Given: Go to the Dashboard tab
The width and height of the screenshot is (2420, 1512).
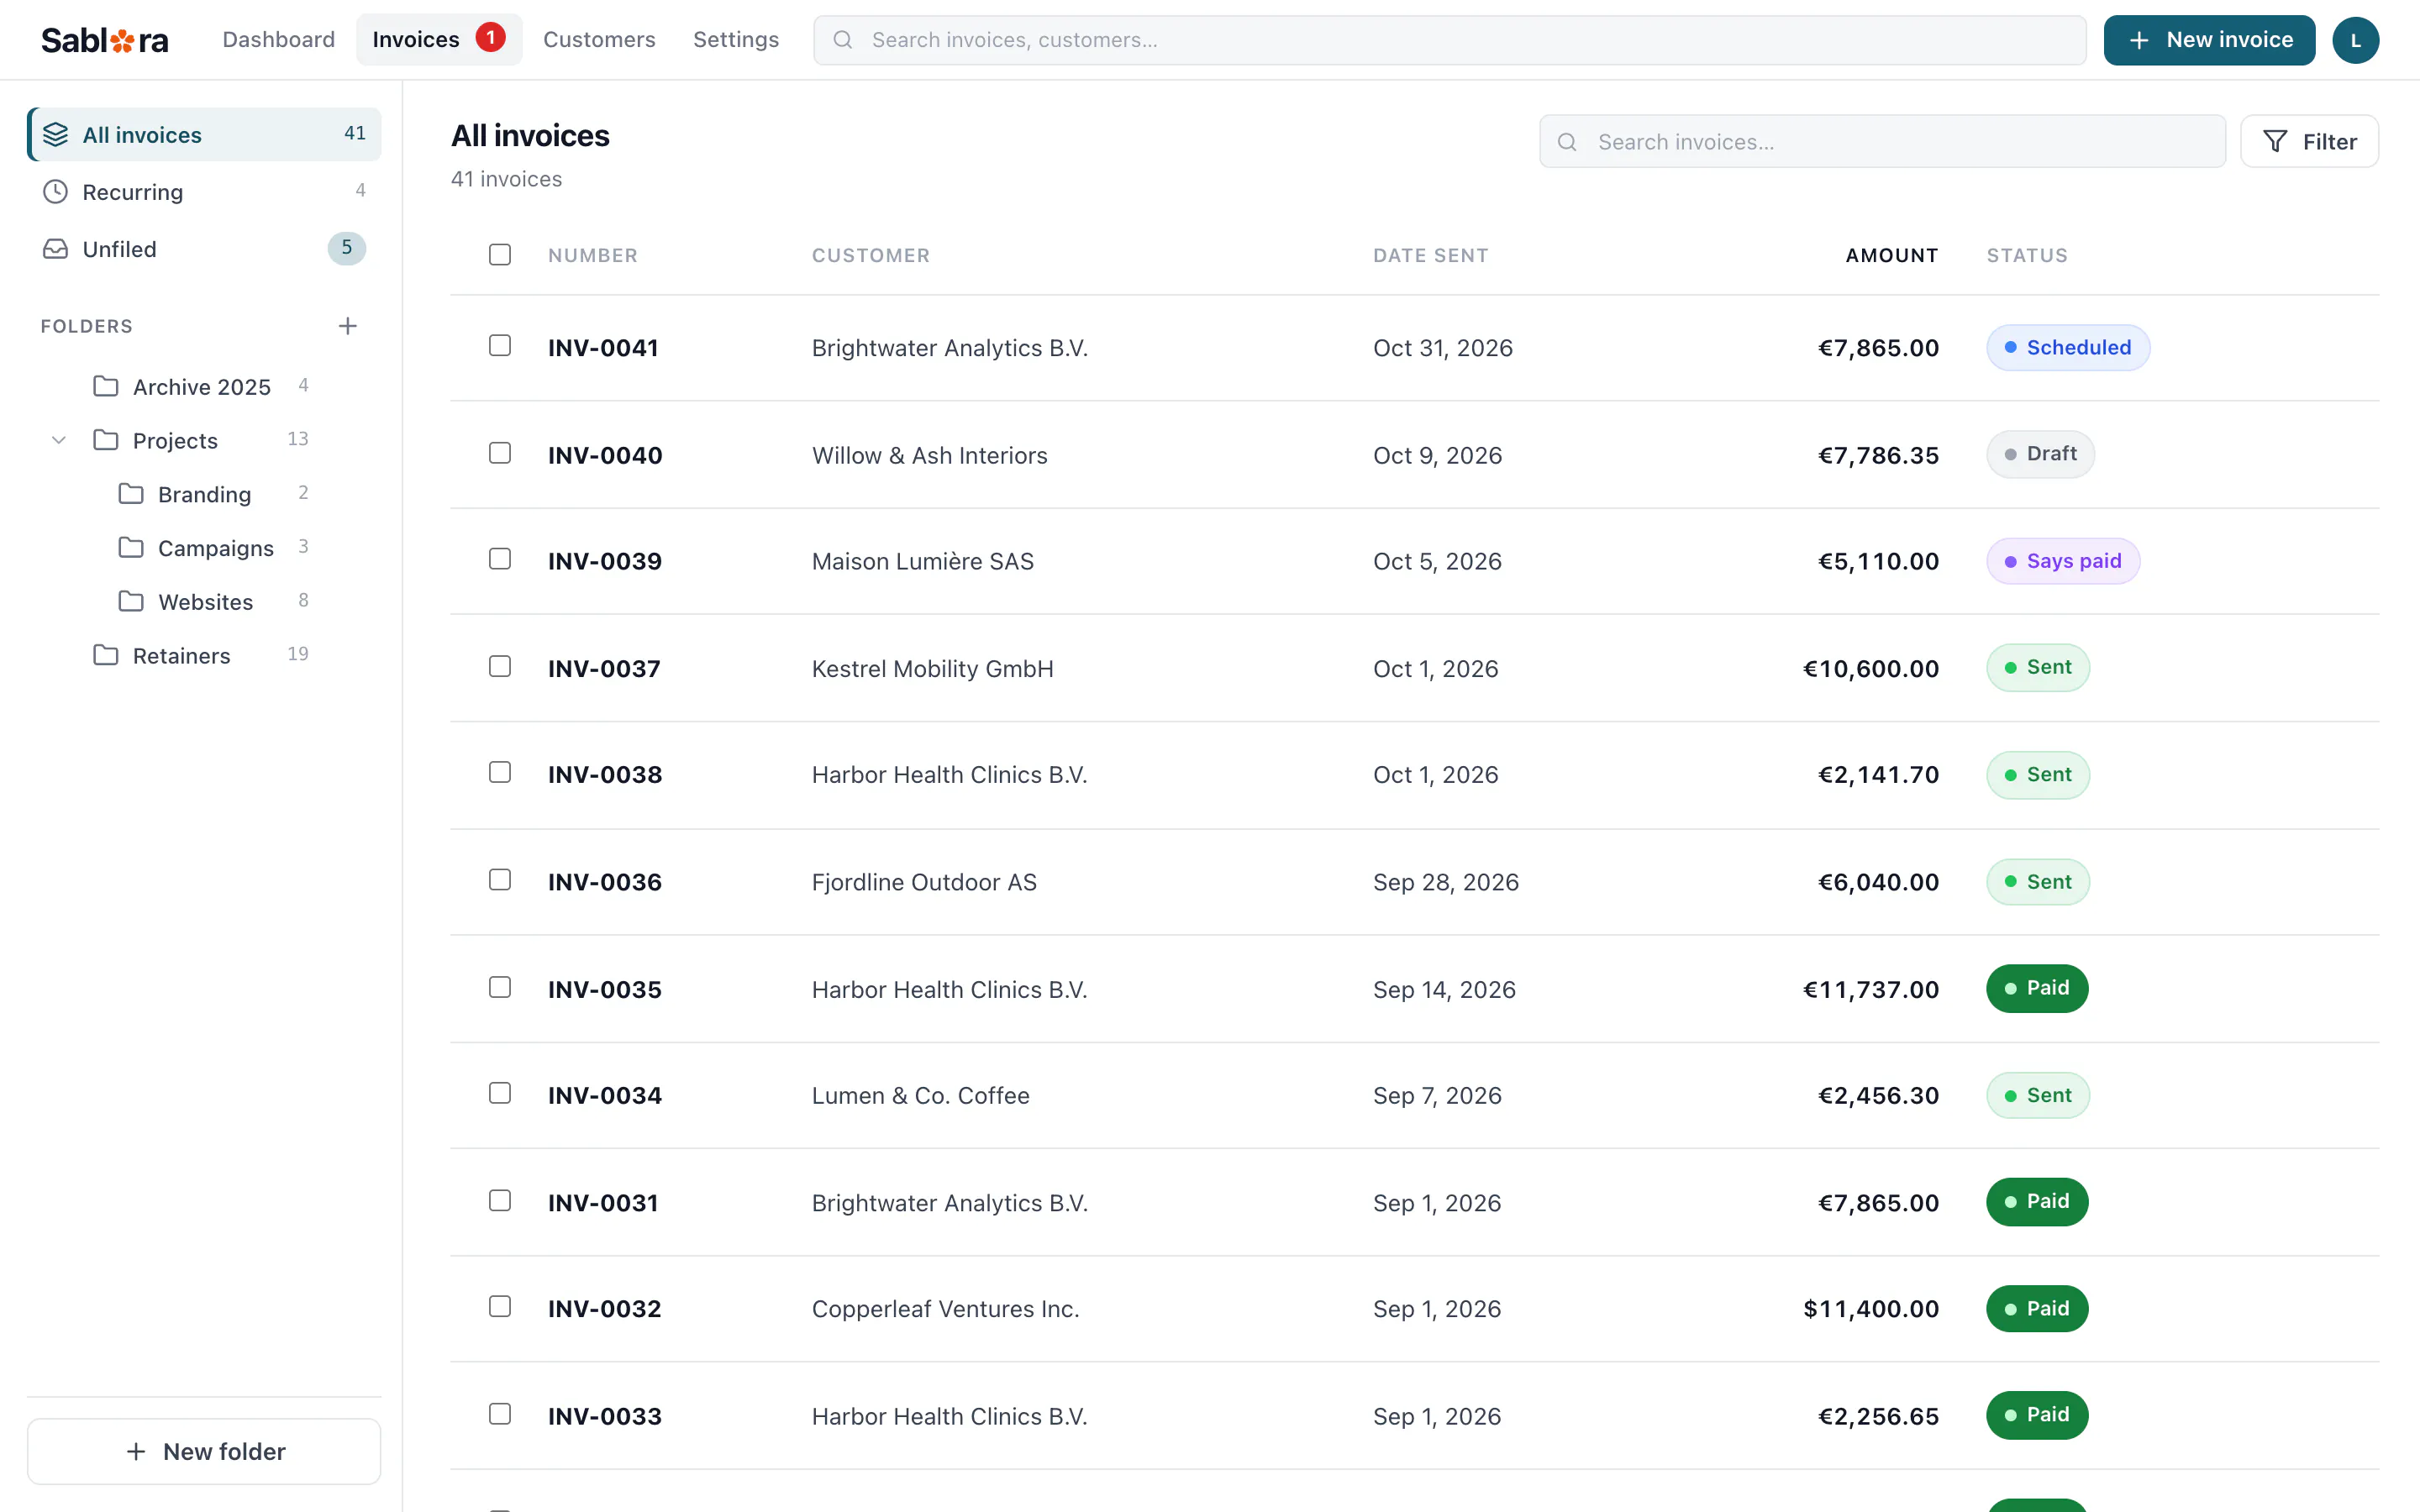Looking at the screenshot, I should coord(278,40).
